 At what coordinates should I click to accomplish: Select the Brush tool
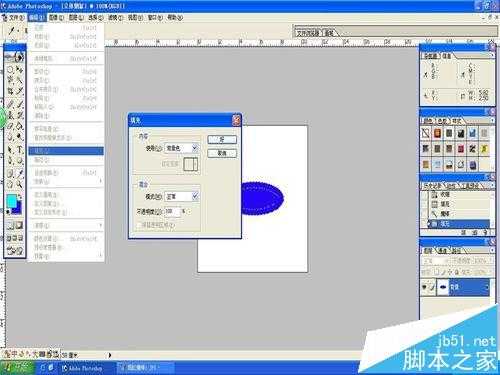[20, 105]
